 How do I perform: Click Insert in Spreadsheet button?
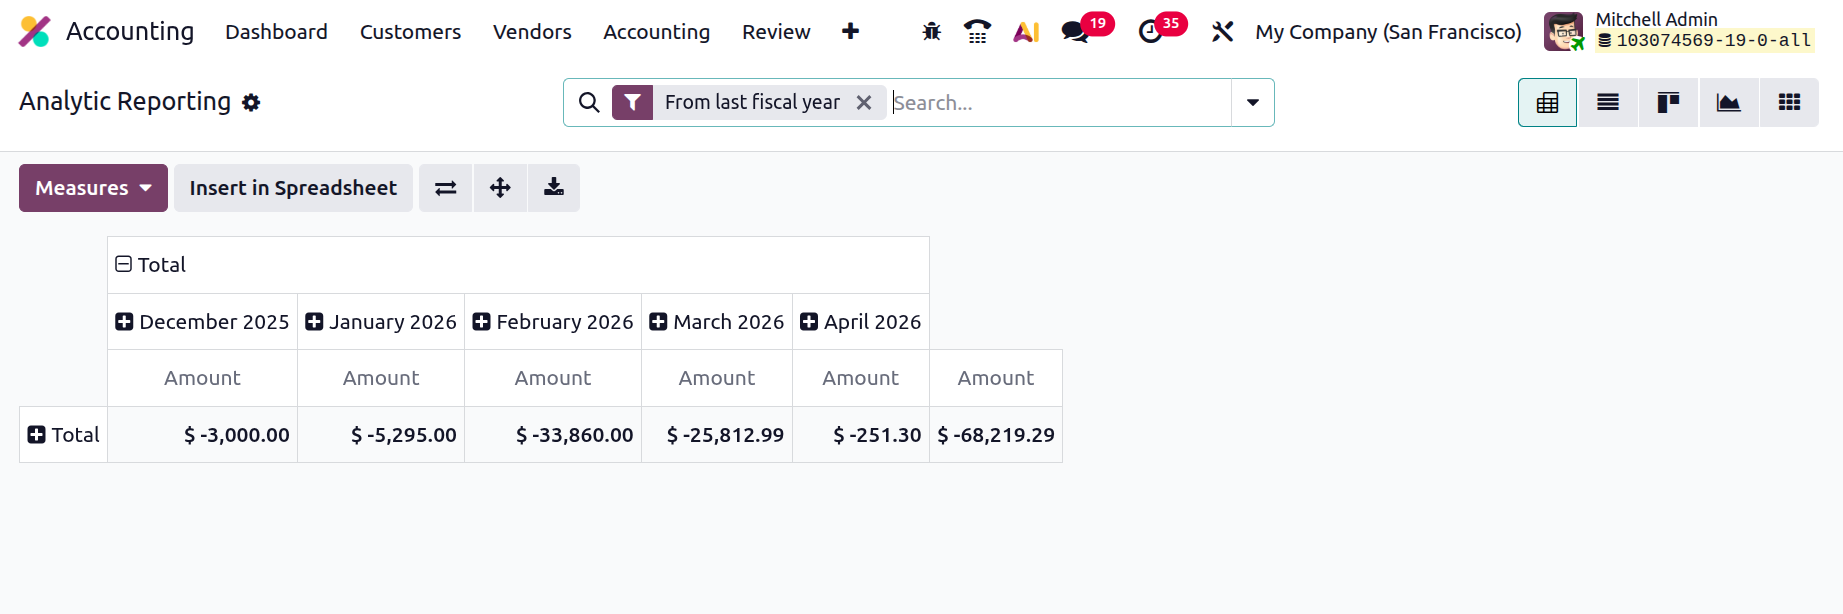point(293,188)
